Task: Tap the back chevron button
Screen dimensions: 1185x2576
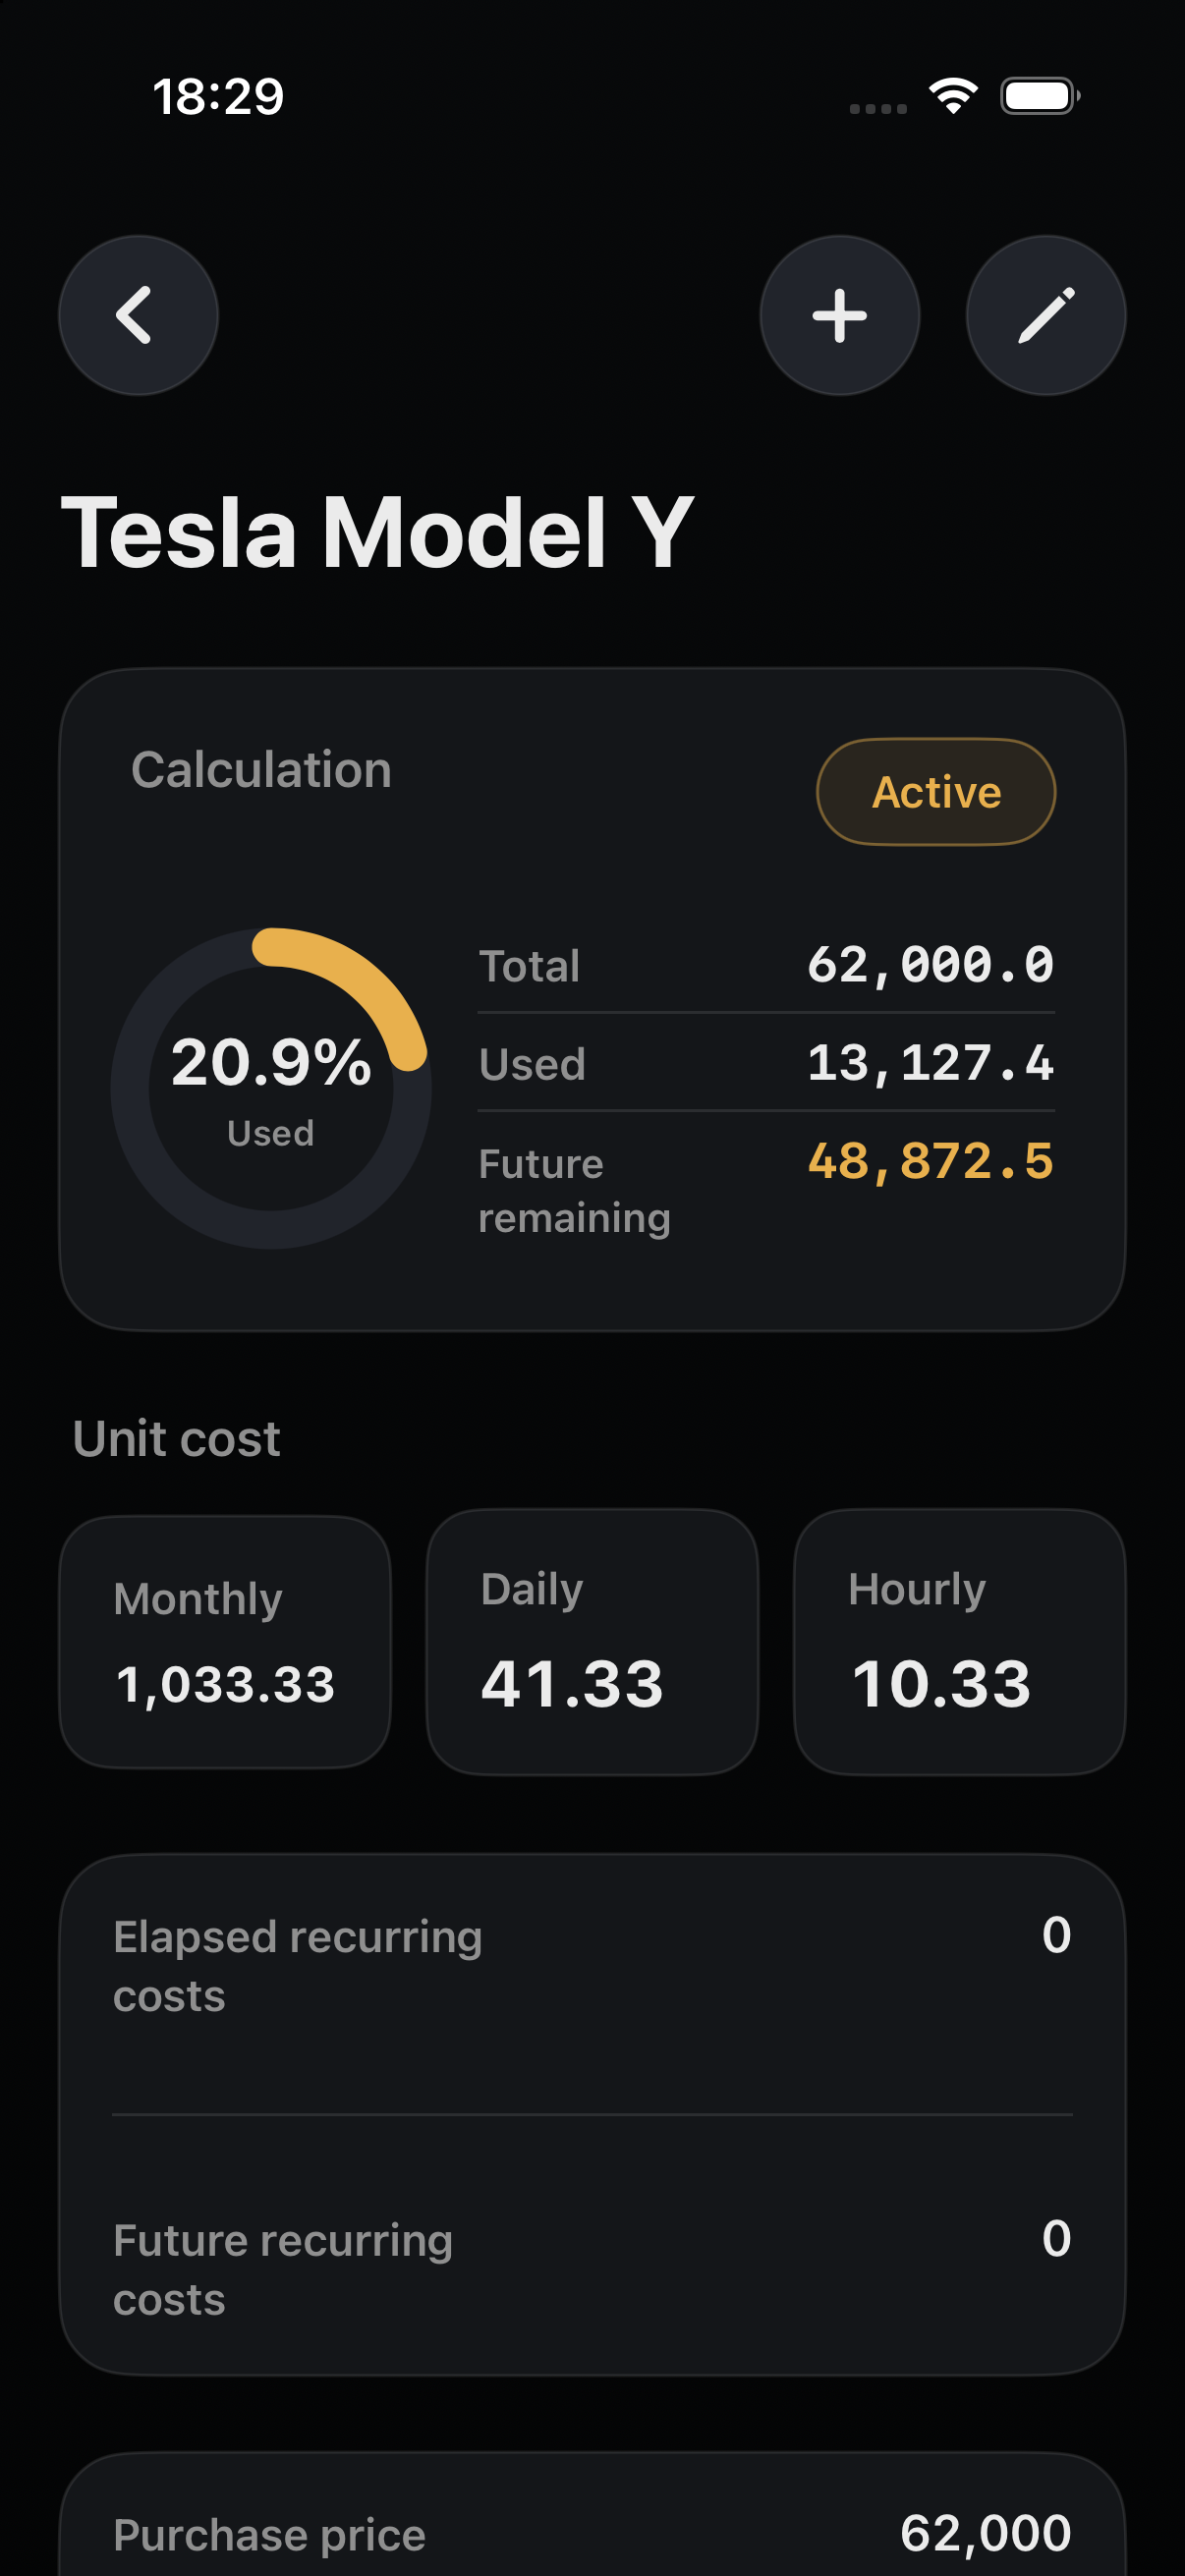Action: tap(139, 316)
